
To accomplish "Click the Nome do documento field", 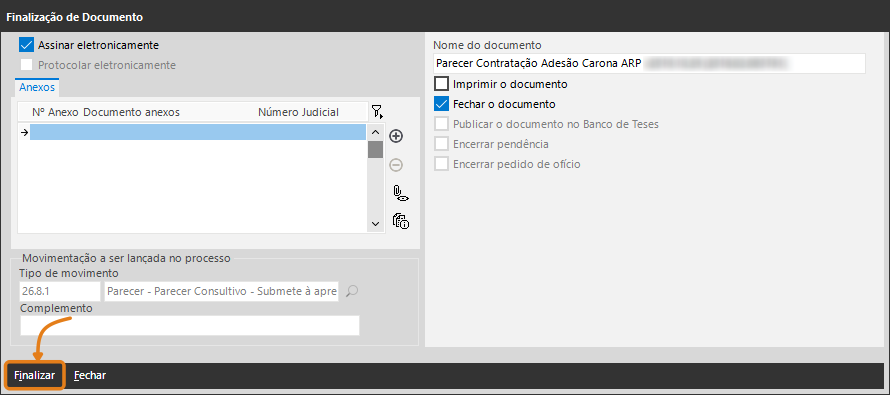I will [x=649, y=64].
